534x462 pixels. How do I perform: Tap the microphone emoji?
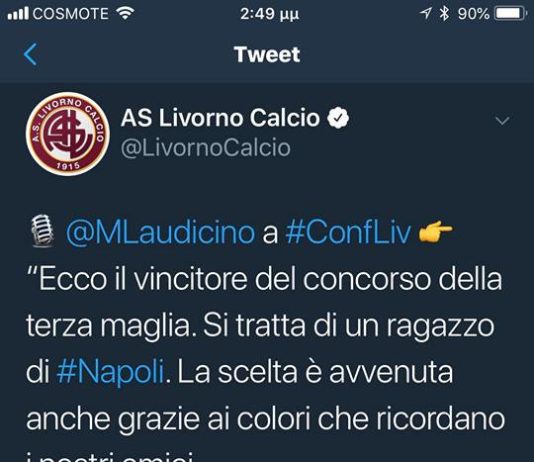tap(42, 230)
